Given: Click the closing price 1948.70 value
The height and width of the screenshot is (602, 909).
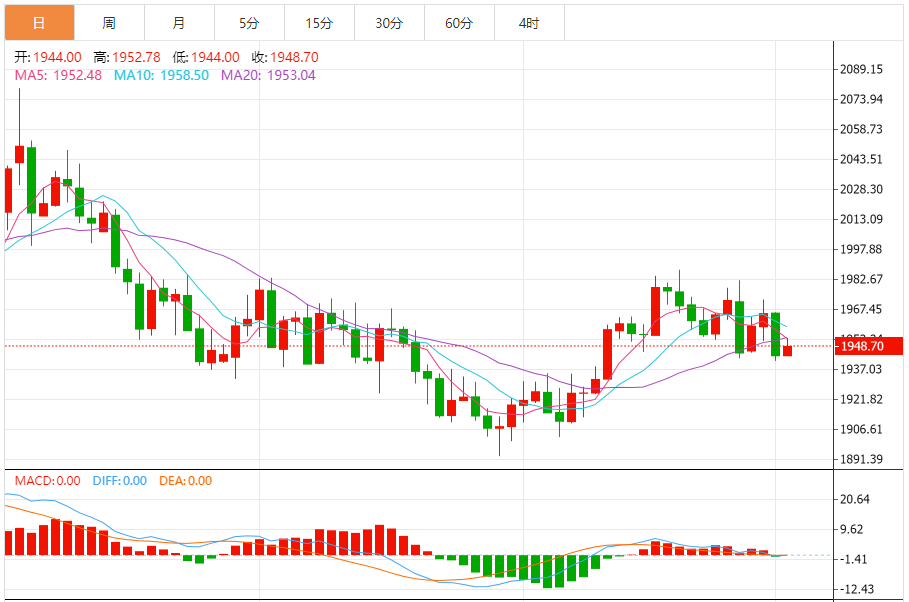Looking at the screenshot, I should point(294,57).
